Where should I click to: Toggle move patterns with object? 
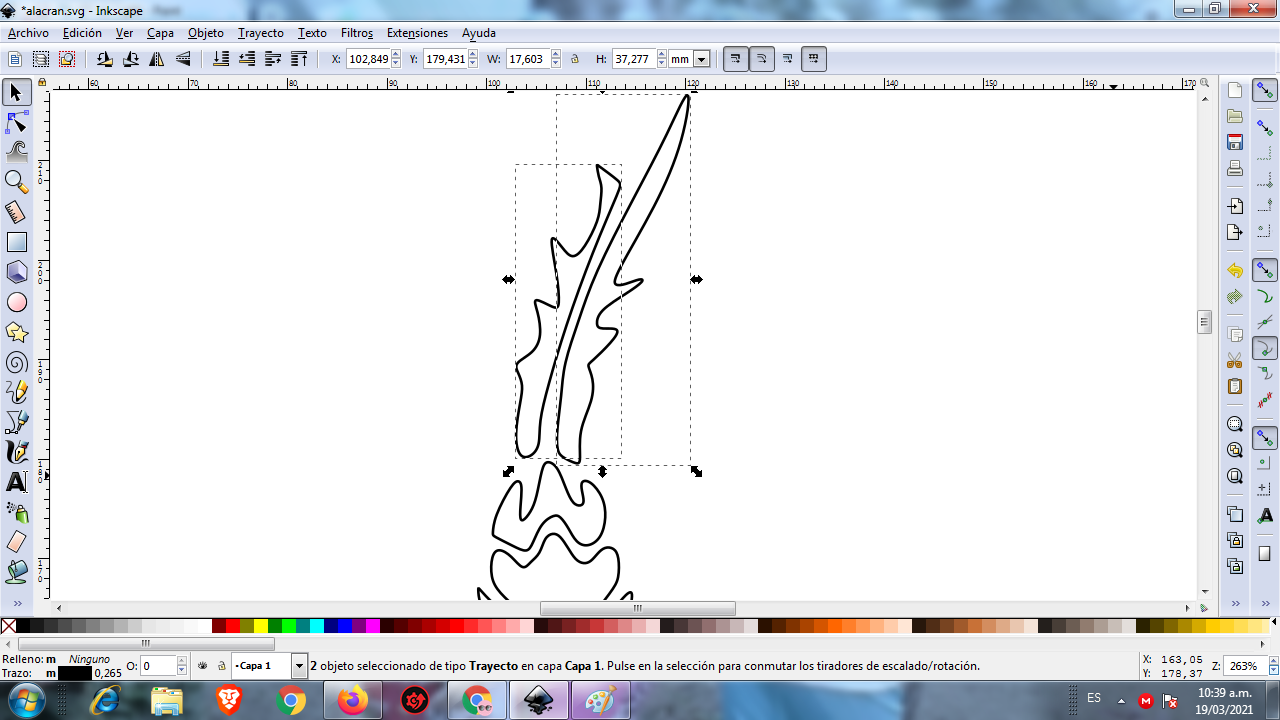tap(814, 59)
